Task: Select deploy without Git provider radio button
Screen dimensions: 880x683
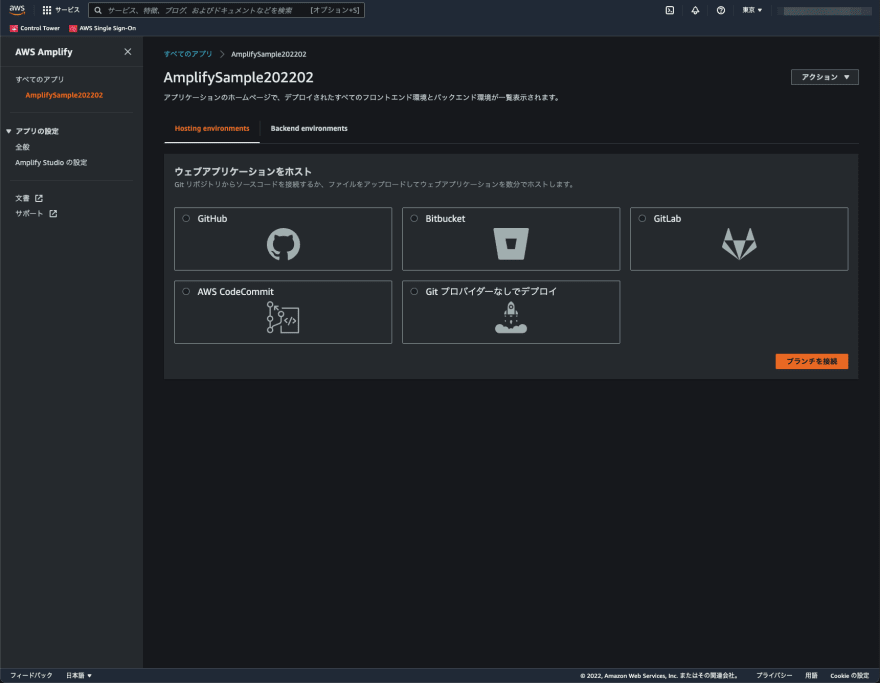Action: tap(414, 291)
